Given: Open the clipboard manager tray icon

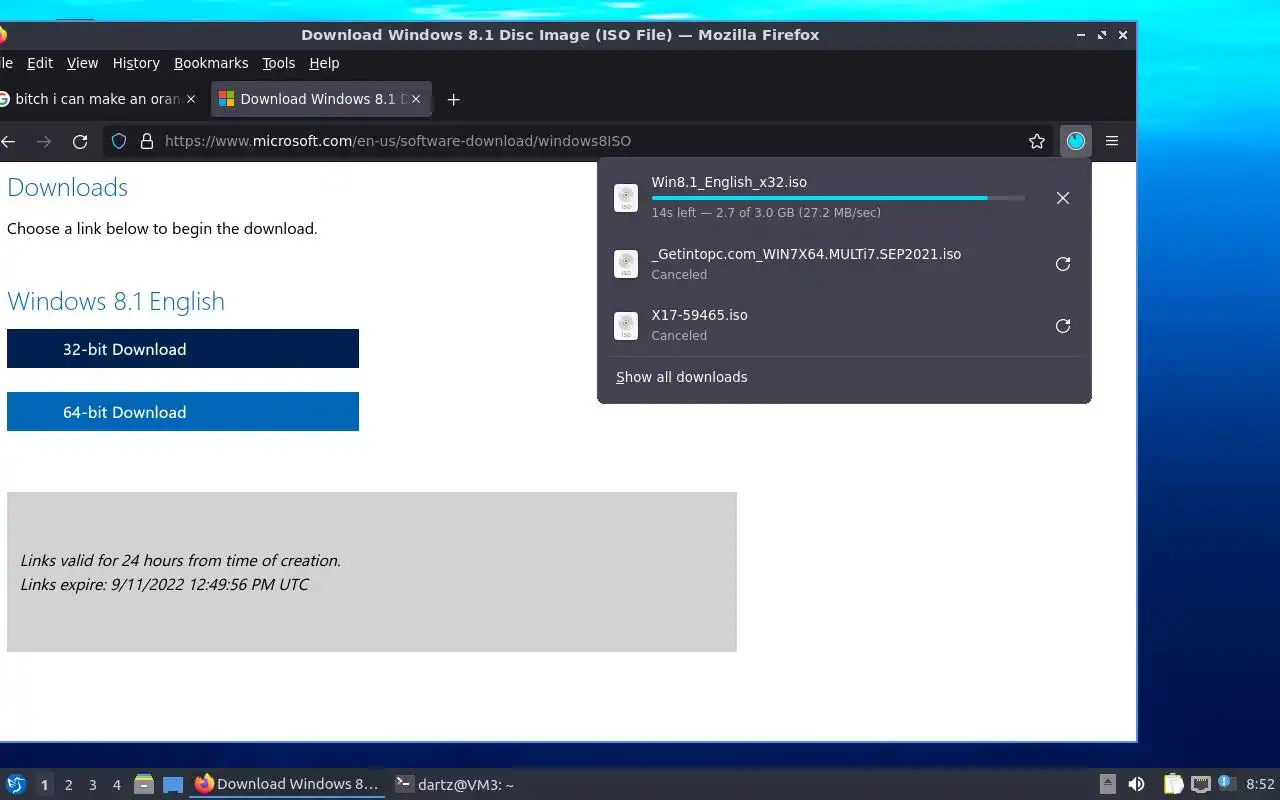Looking at the screenshot, I should 1173,785.
